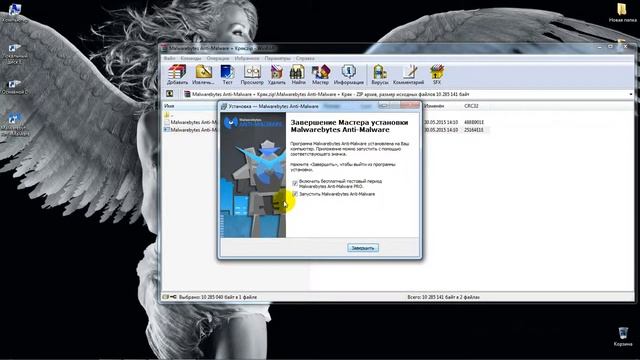
Task: Click the Вирусы (Virus scan) toolbar icon
Action: [x=380, y=75]
